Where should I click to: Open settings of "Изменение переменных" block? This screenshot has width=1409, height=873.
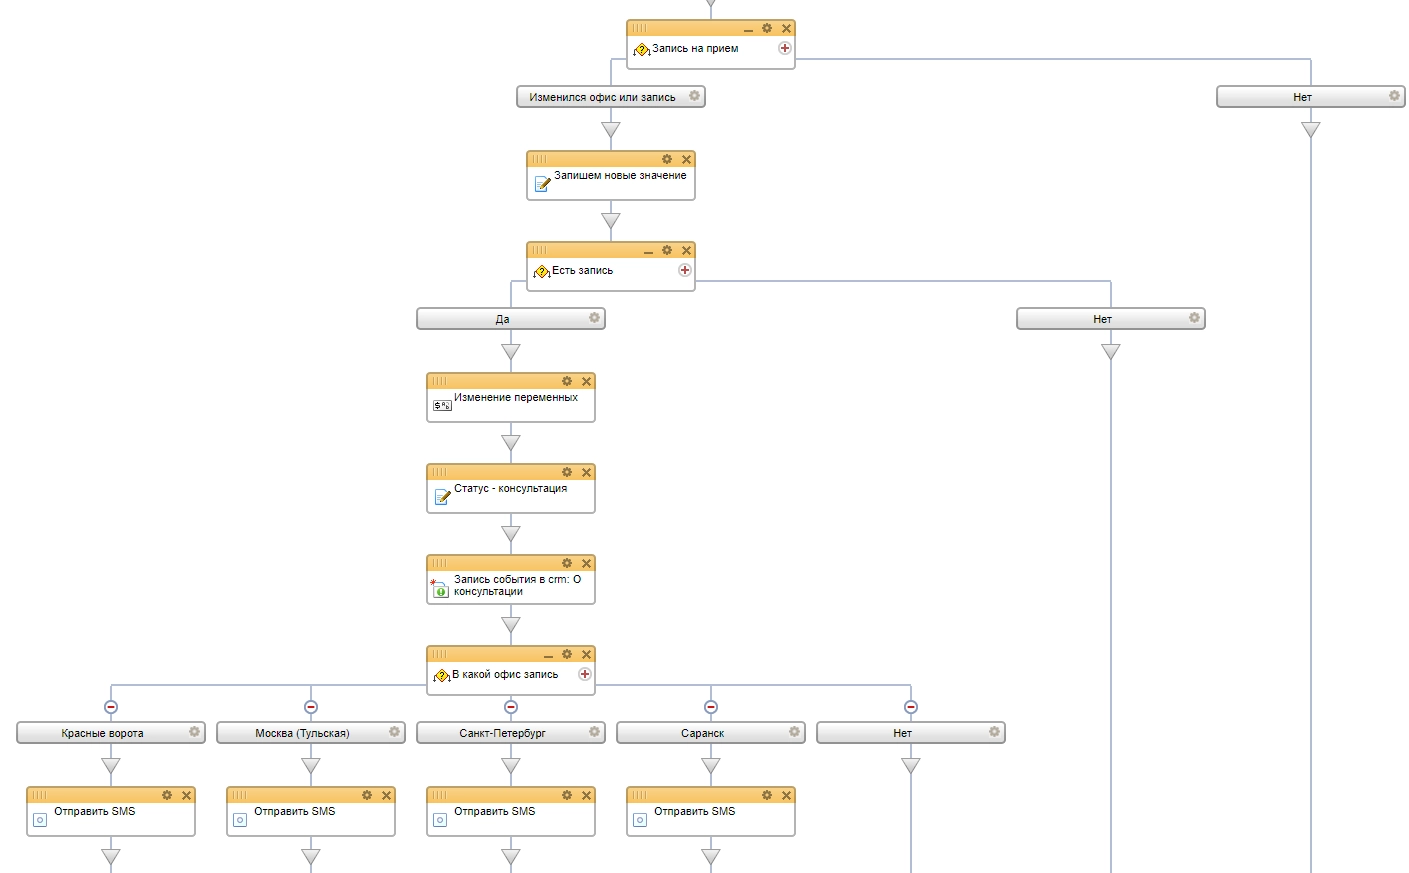pos(567,382)
